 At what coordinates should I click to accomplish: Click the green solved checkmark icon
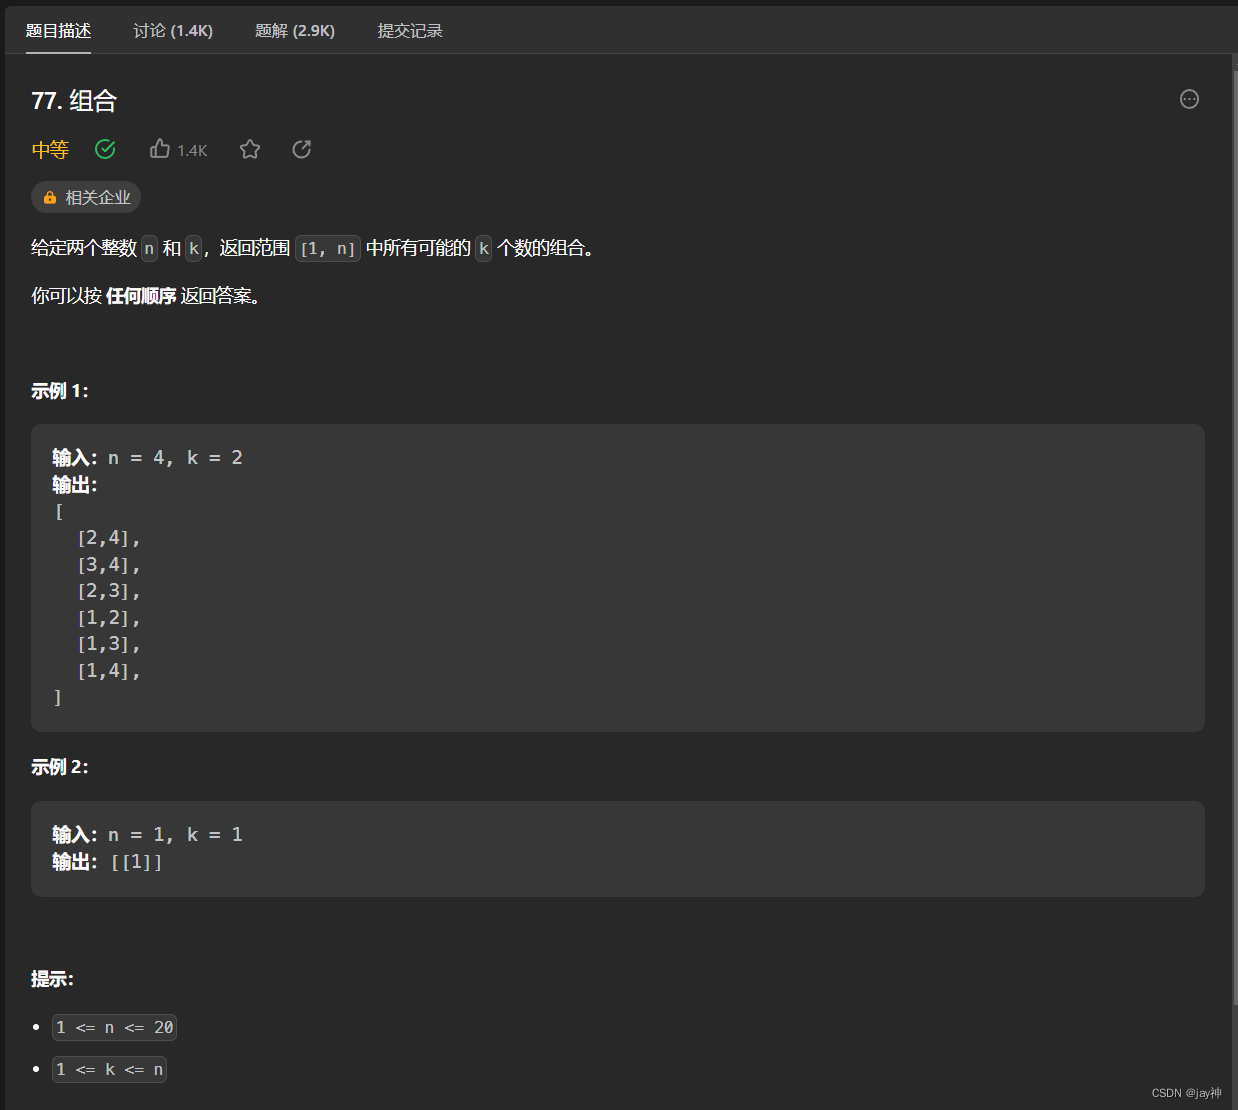105,149
